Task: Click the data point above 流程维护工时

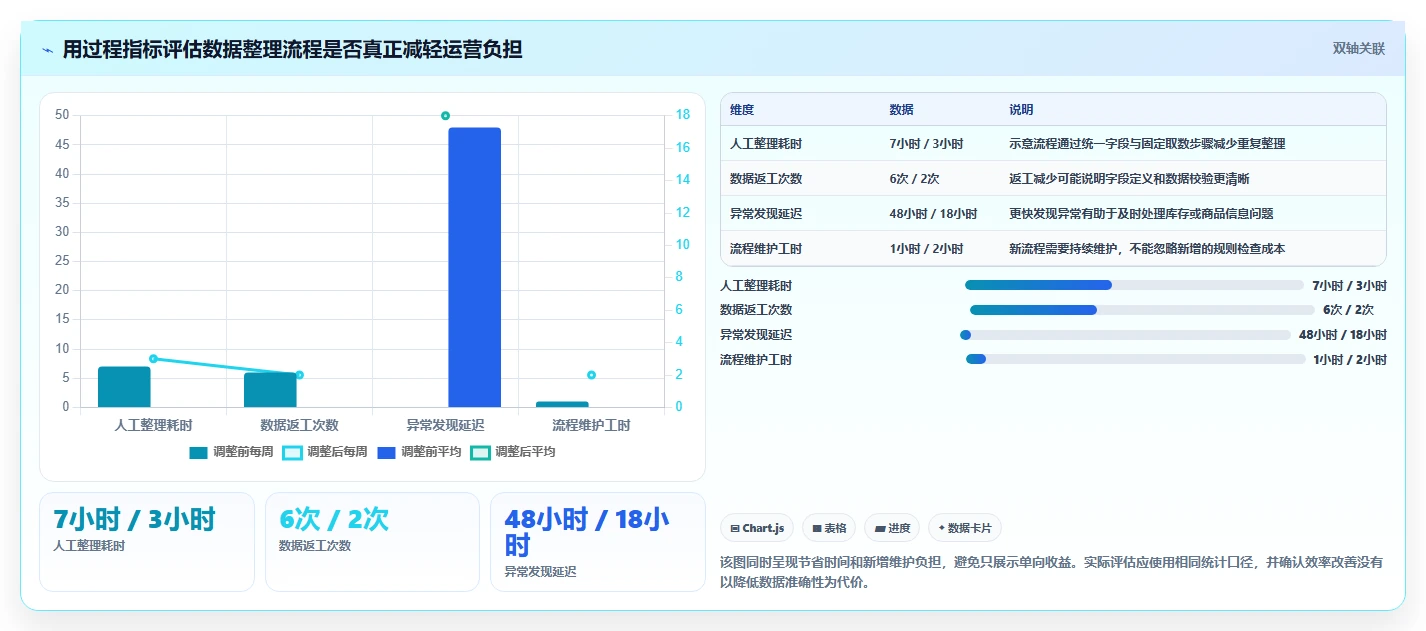Action: pos(591,375)
